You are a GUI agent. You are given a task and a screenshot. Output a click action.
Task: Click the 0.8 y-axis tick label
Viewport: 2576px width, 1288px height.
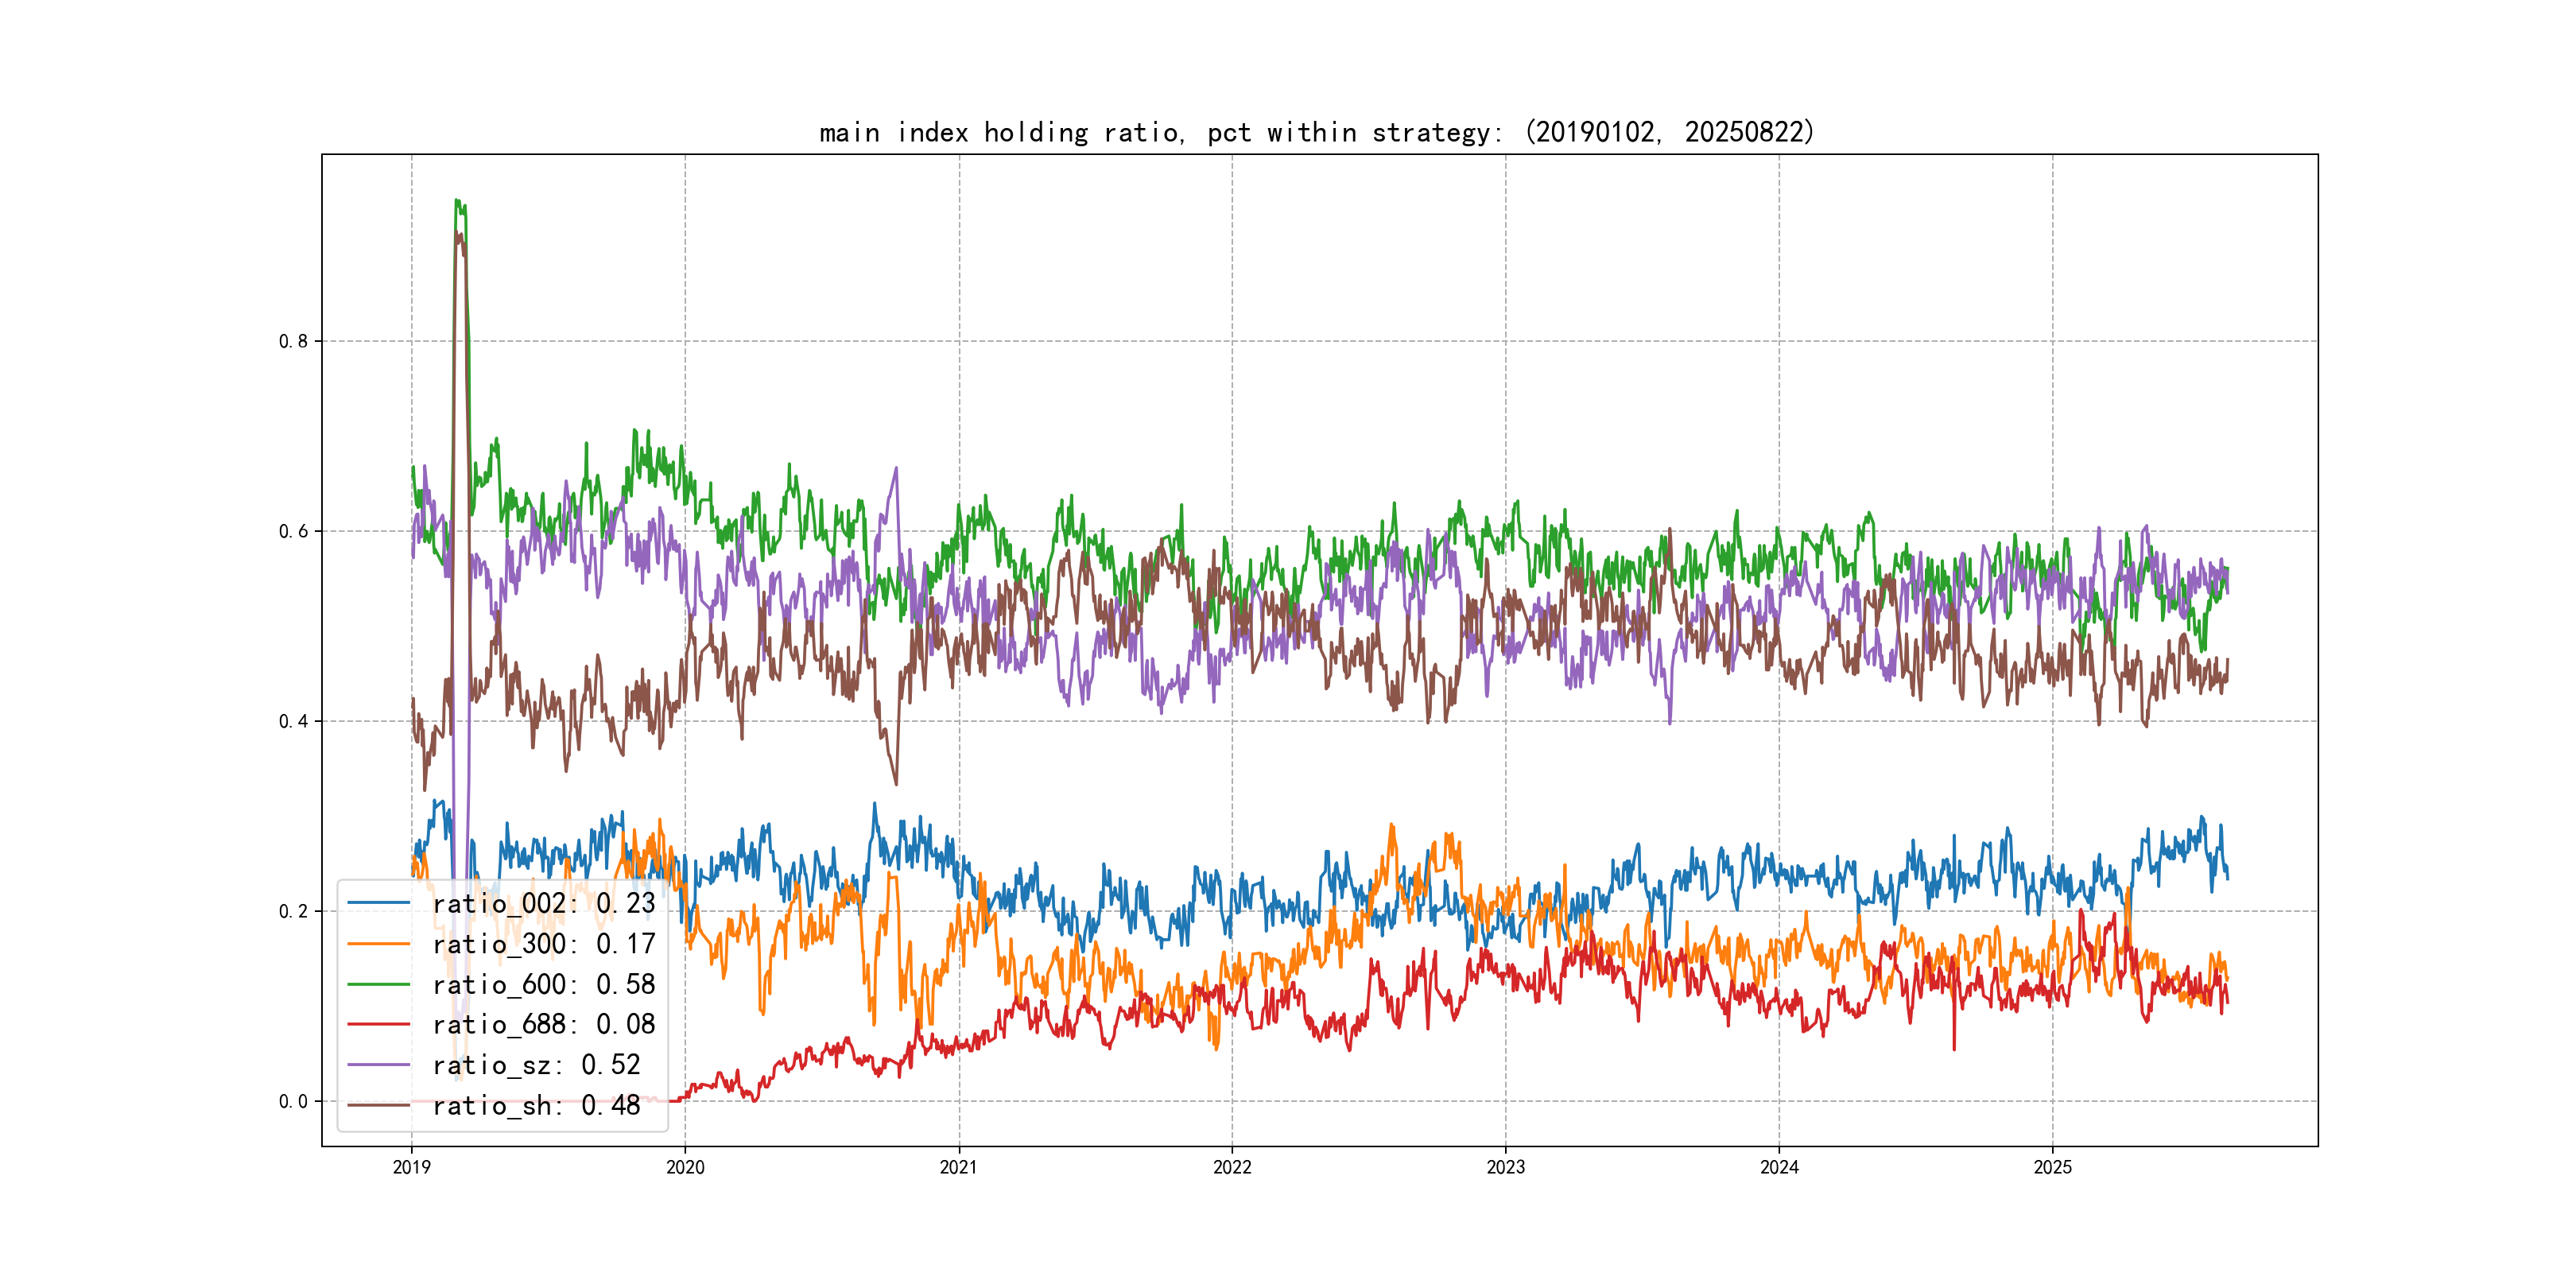(x=293, y=341)
